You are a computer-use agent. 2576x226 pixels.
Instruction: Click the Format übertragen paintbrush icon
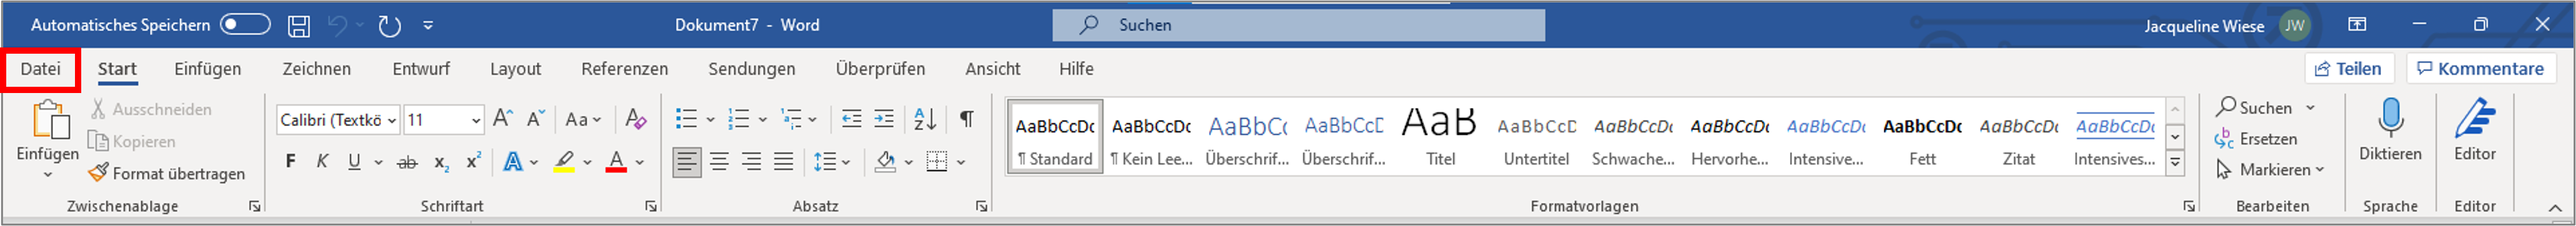click(x=98, y=172)
